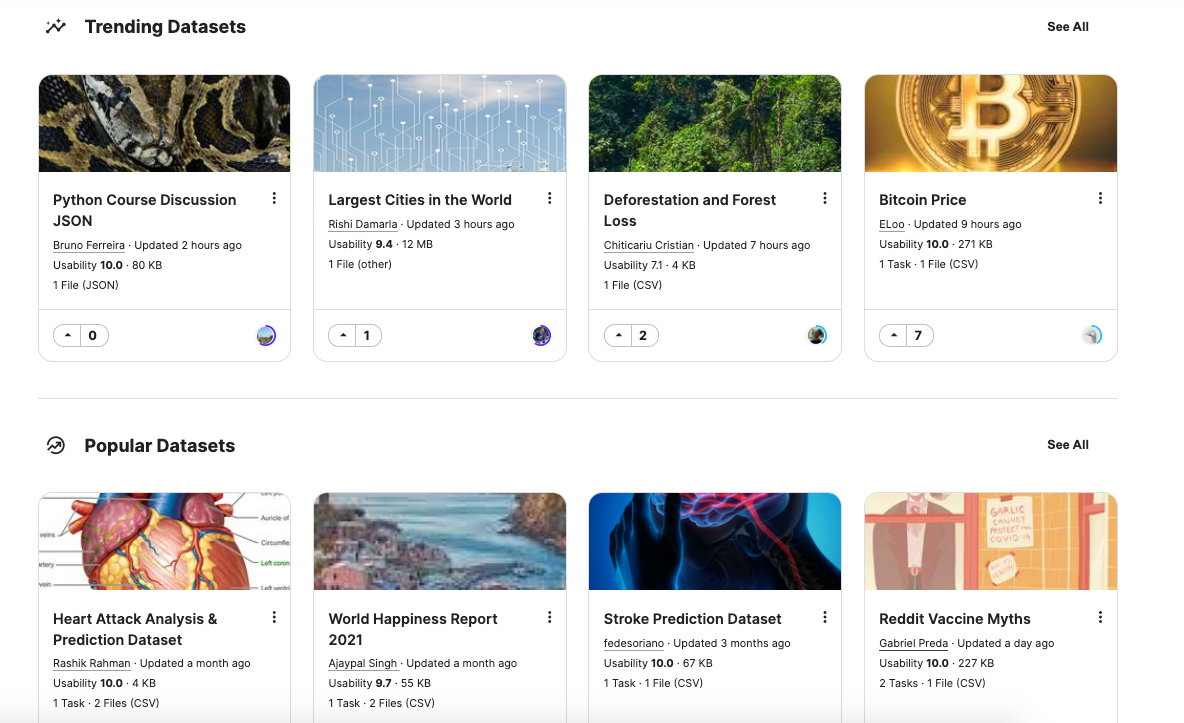The image size is (1184, 723).
Task: Upvote the Largest Cities in the World dataset
Action: [x=343, y=335]
